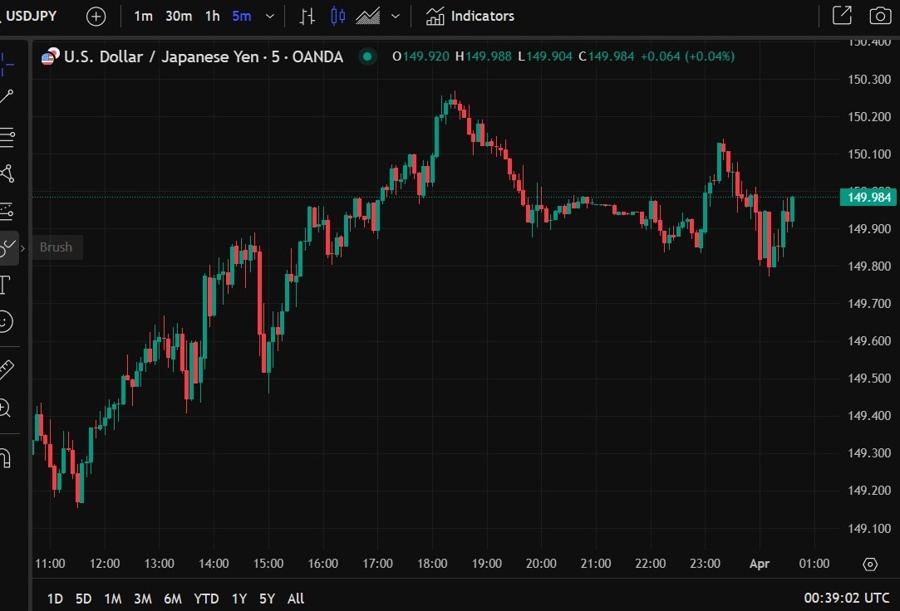Set range to 5D

(x=84, y=599)
